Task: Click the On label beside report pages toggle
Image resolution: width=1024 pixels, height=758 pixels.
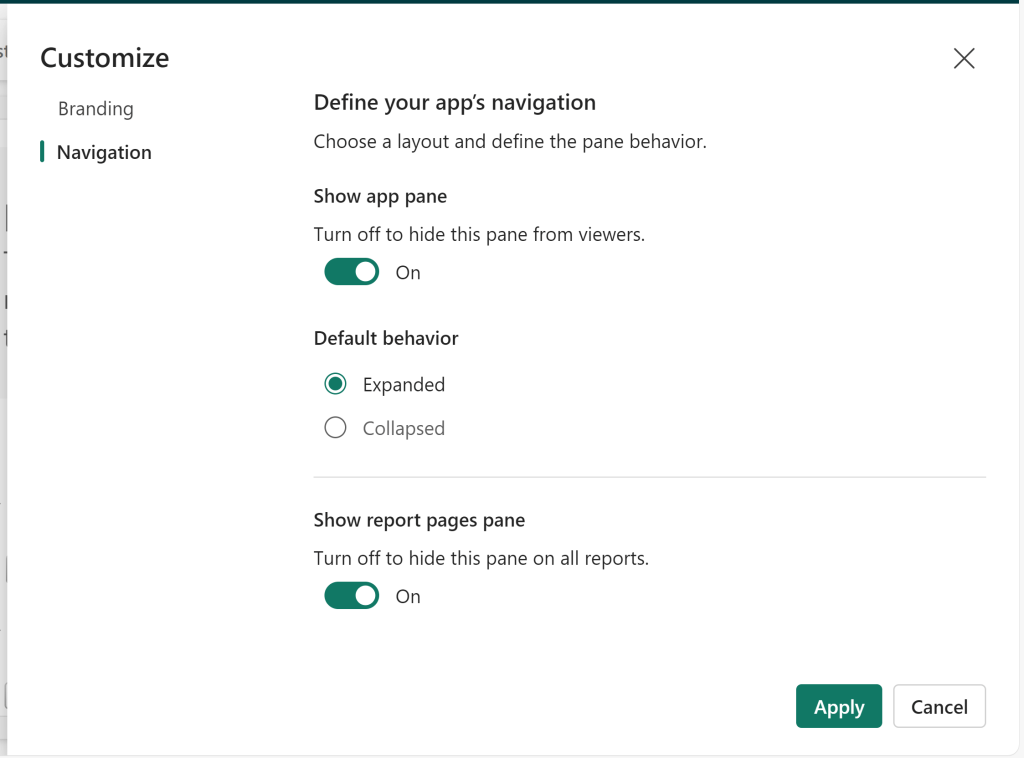Action: 408,597
